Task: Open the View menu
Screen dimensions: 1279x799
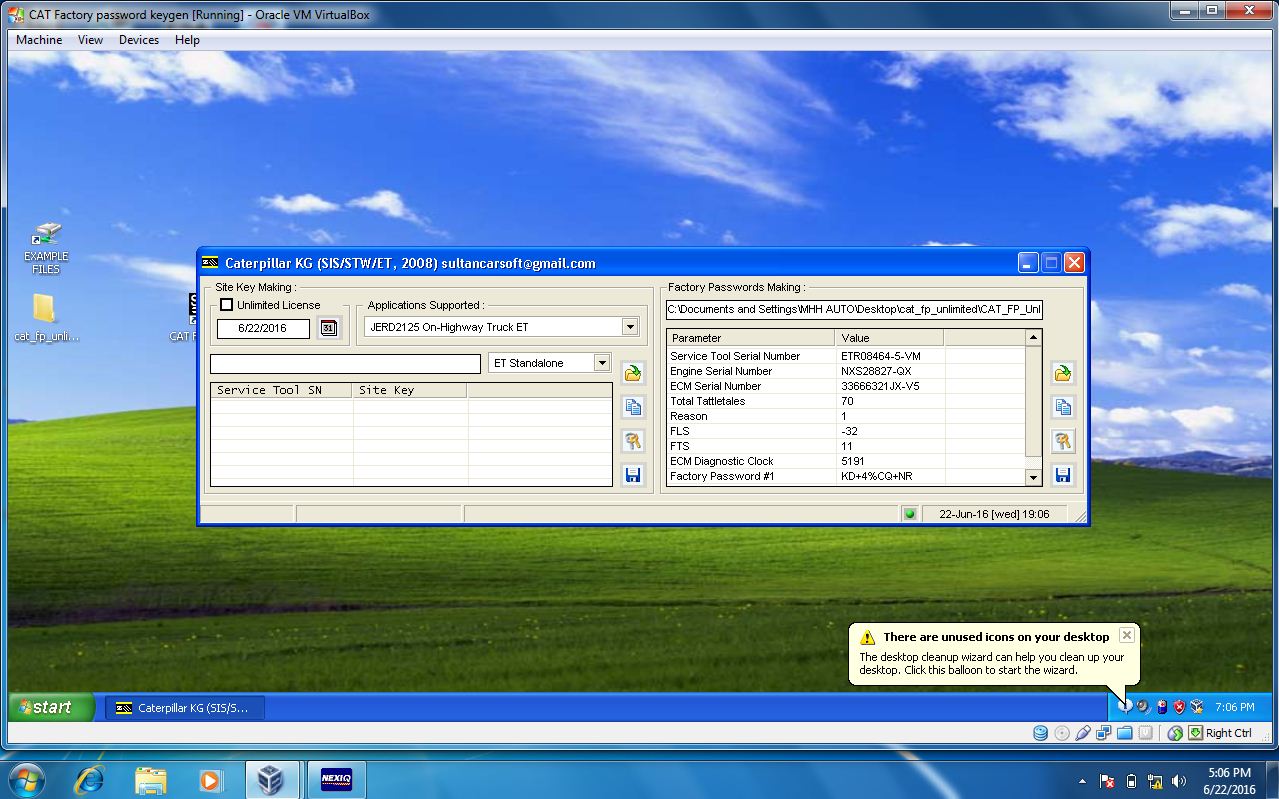Action: [90, 40]
